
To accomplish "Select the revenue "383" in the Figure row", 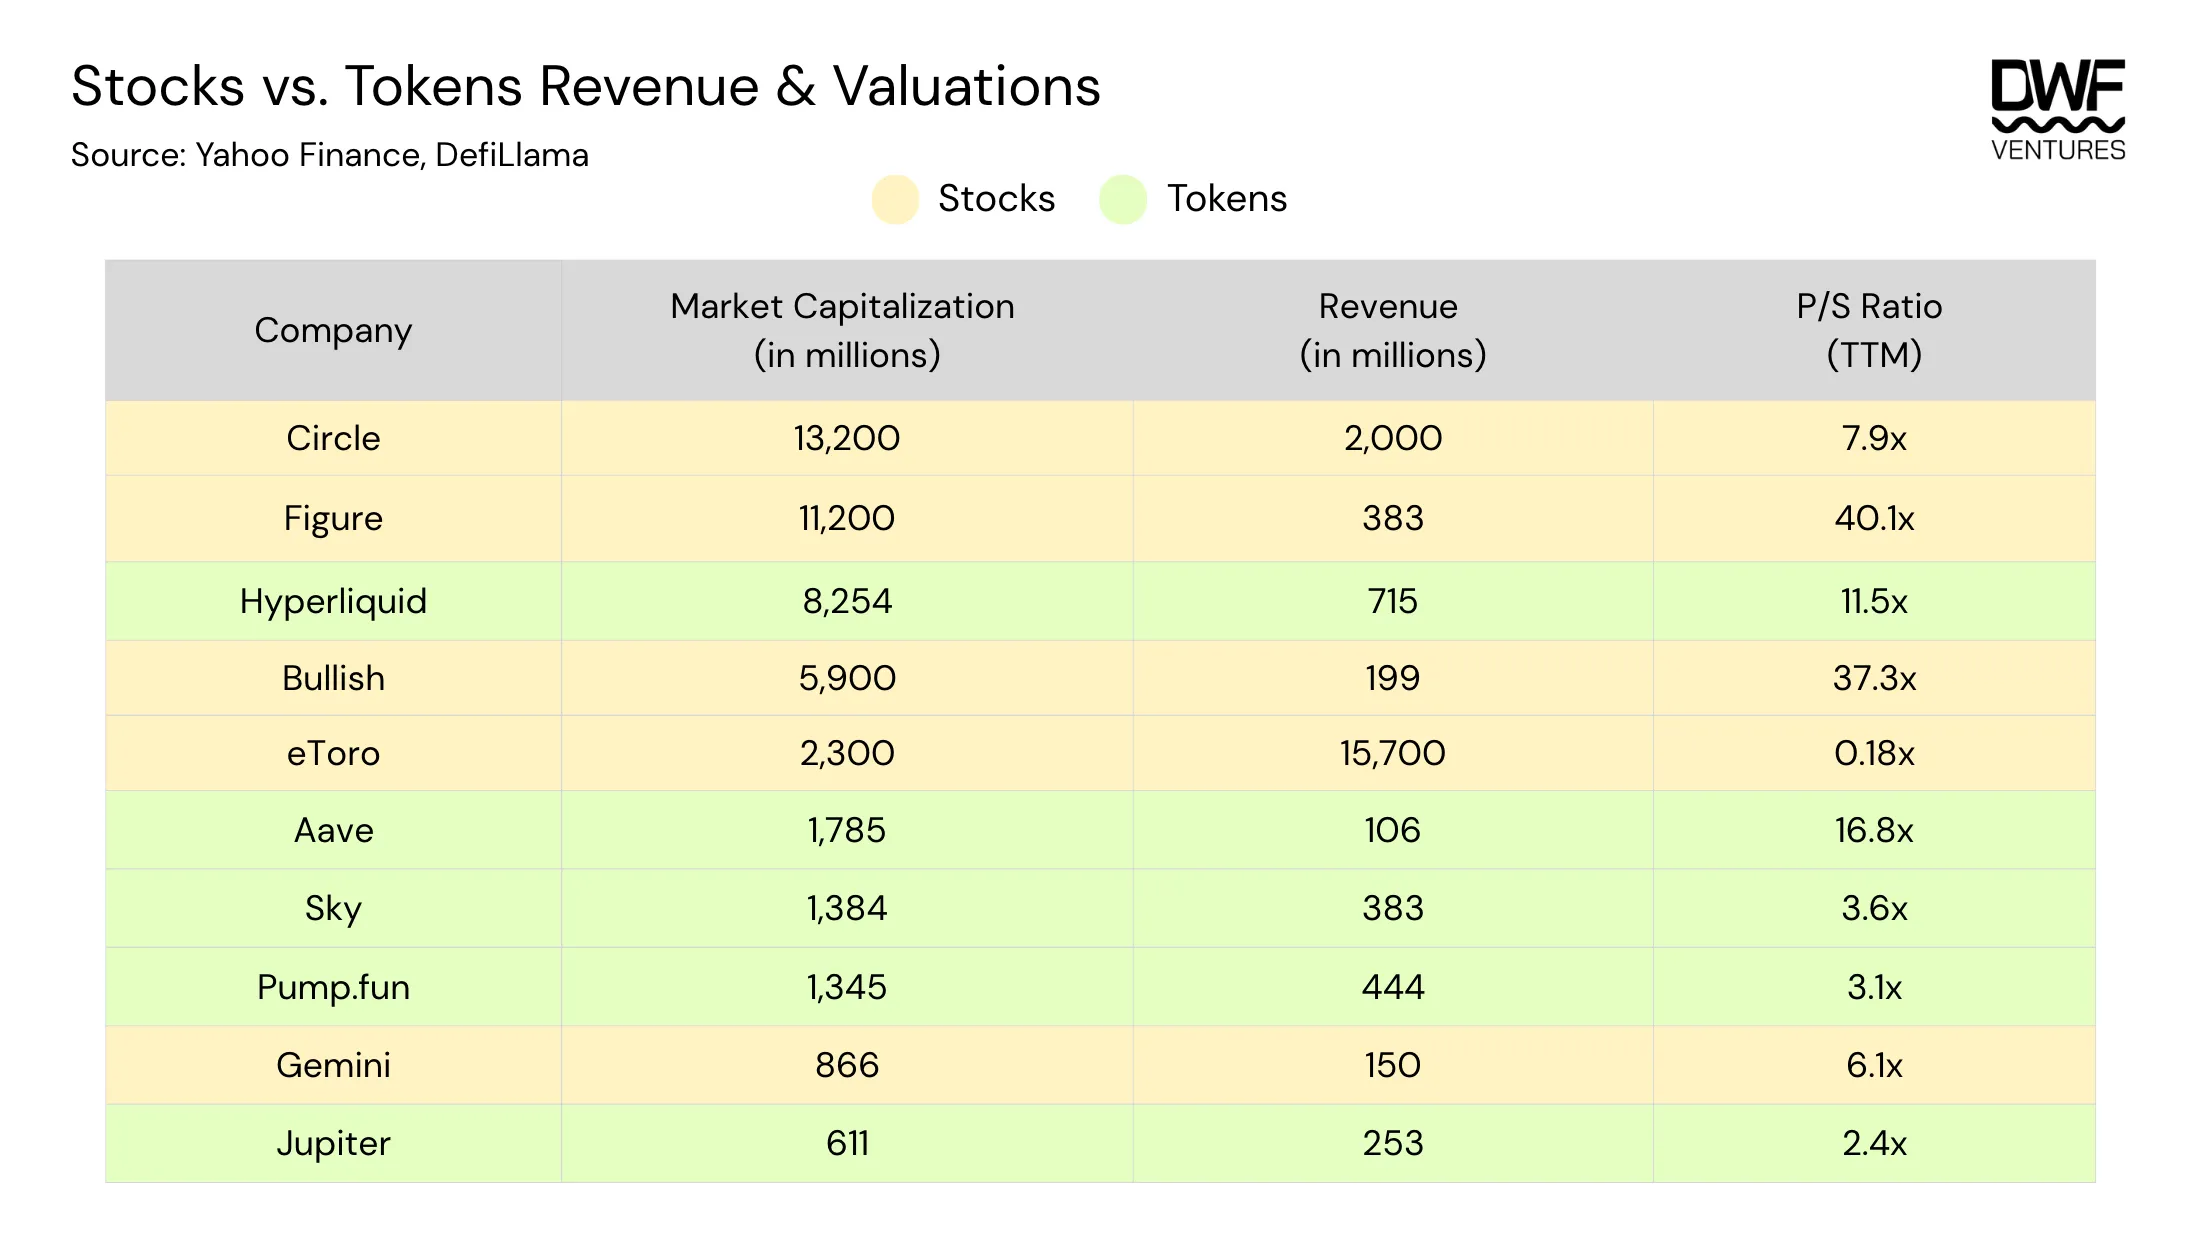I will (1393, 518).
